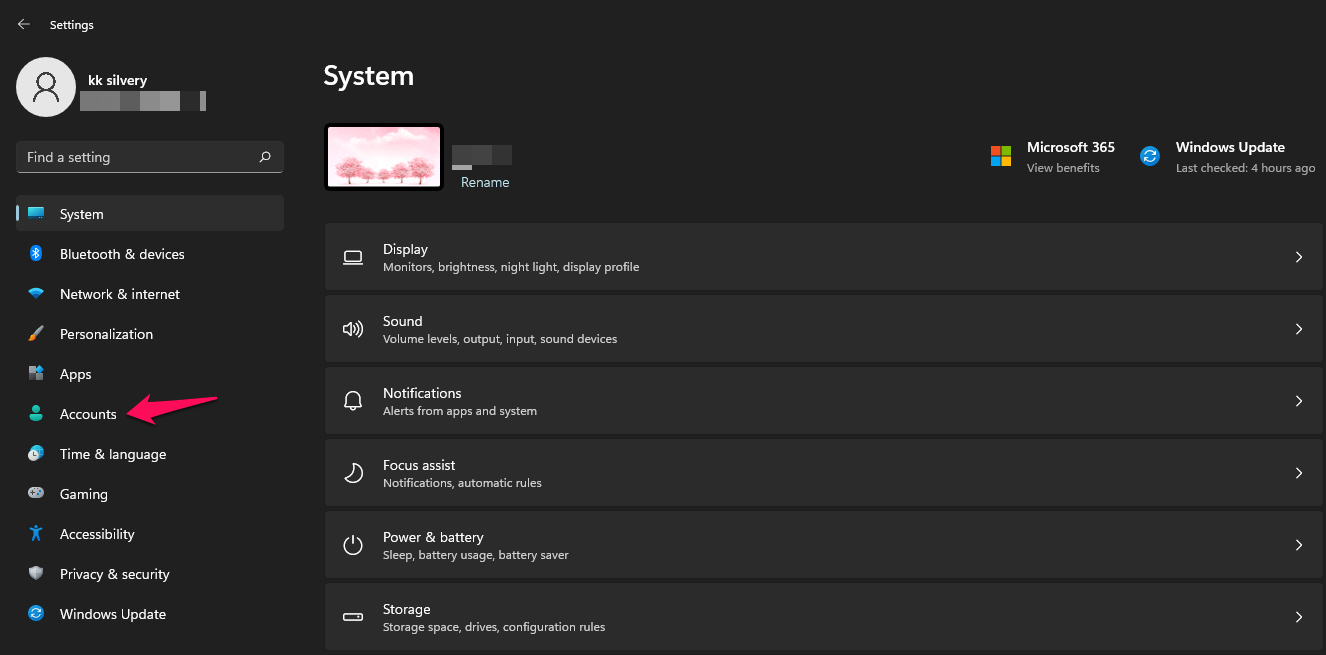
Task: Click the Rename link under the PC name
Action: 485,182
